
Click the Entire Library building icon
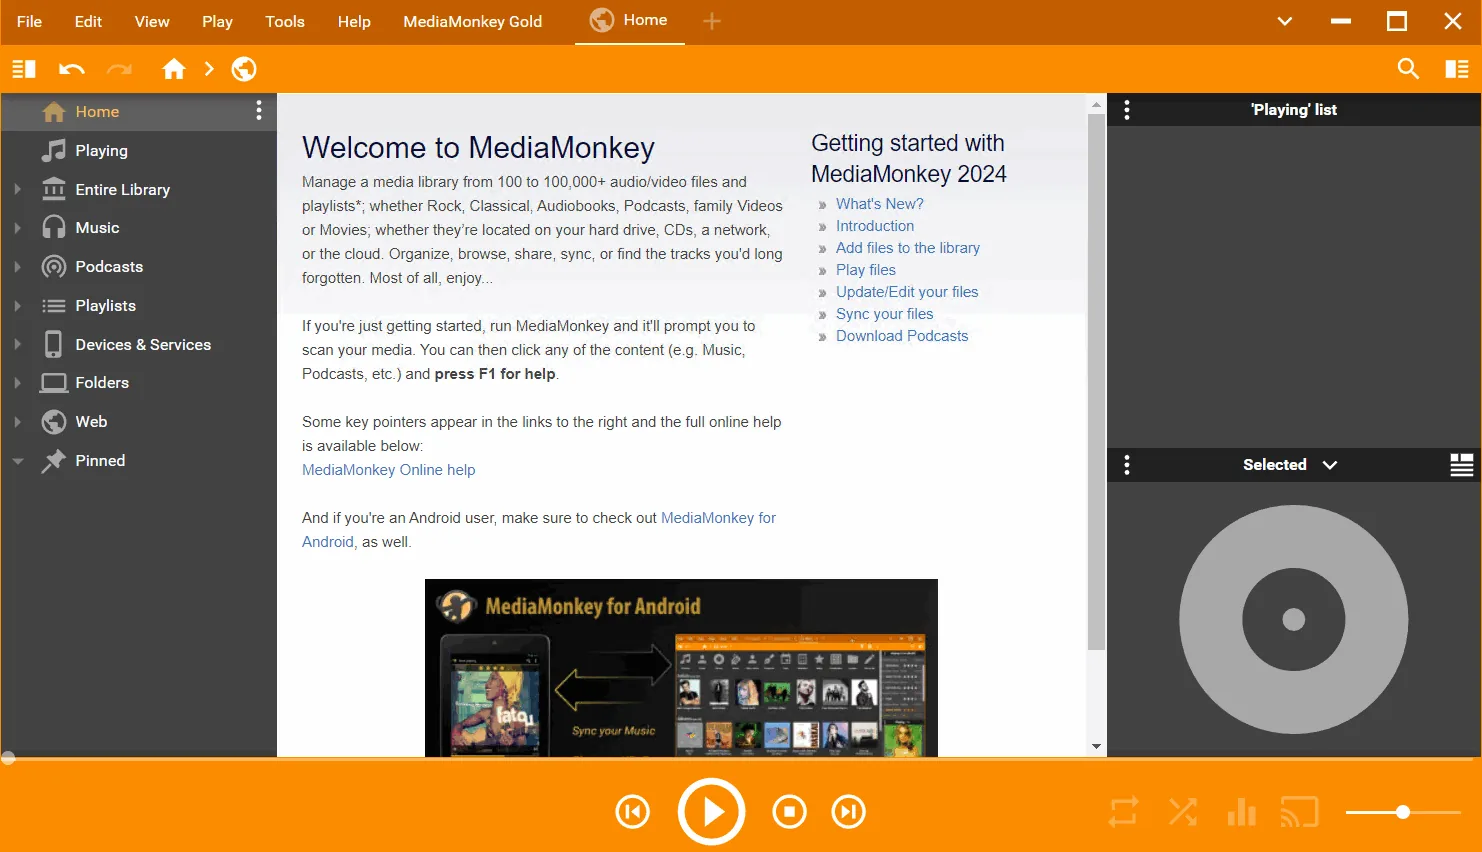click(x=54, y=189)
